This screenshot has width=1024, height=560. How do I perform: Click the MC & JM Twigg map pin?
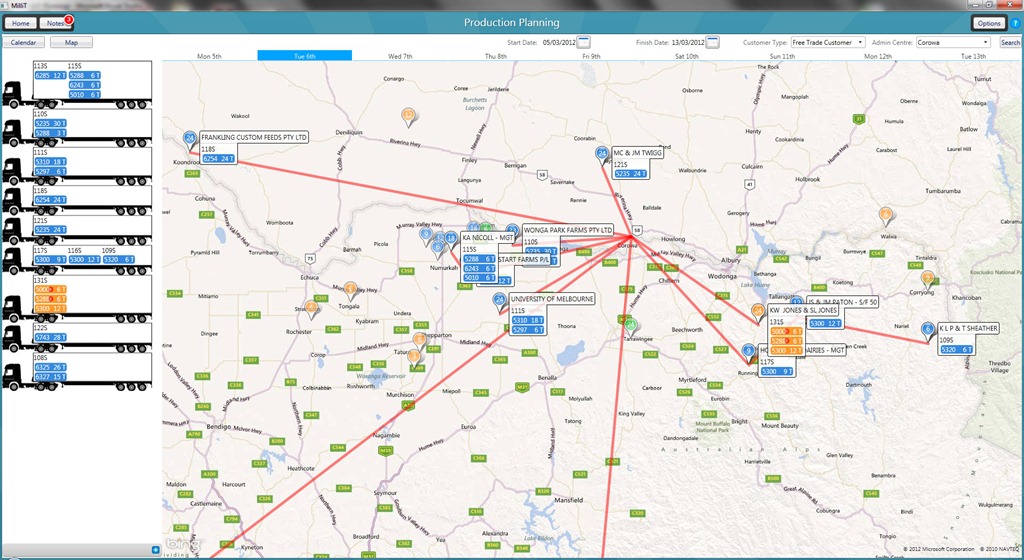[602, 154]
